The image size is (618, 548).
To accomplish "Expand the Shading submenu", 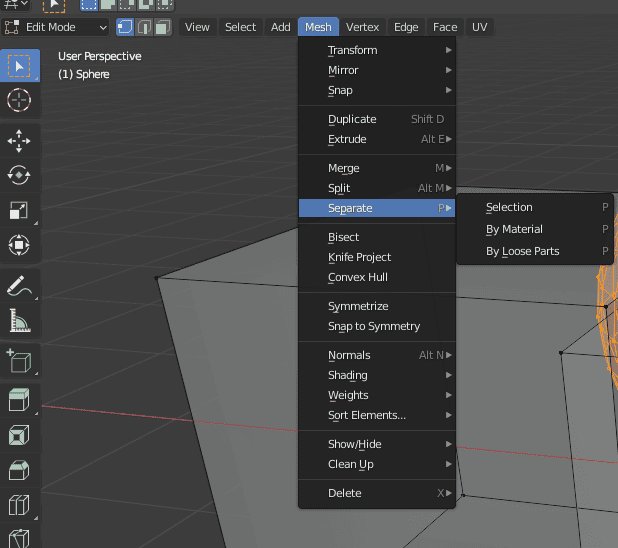I will [x=377, y=375].
